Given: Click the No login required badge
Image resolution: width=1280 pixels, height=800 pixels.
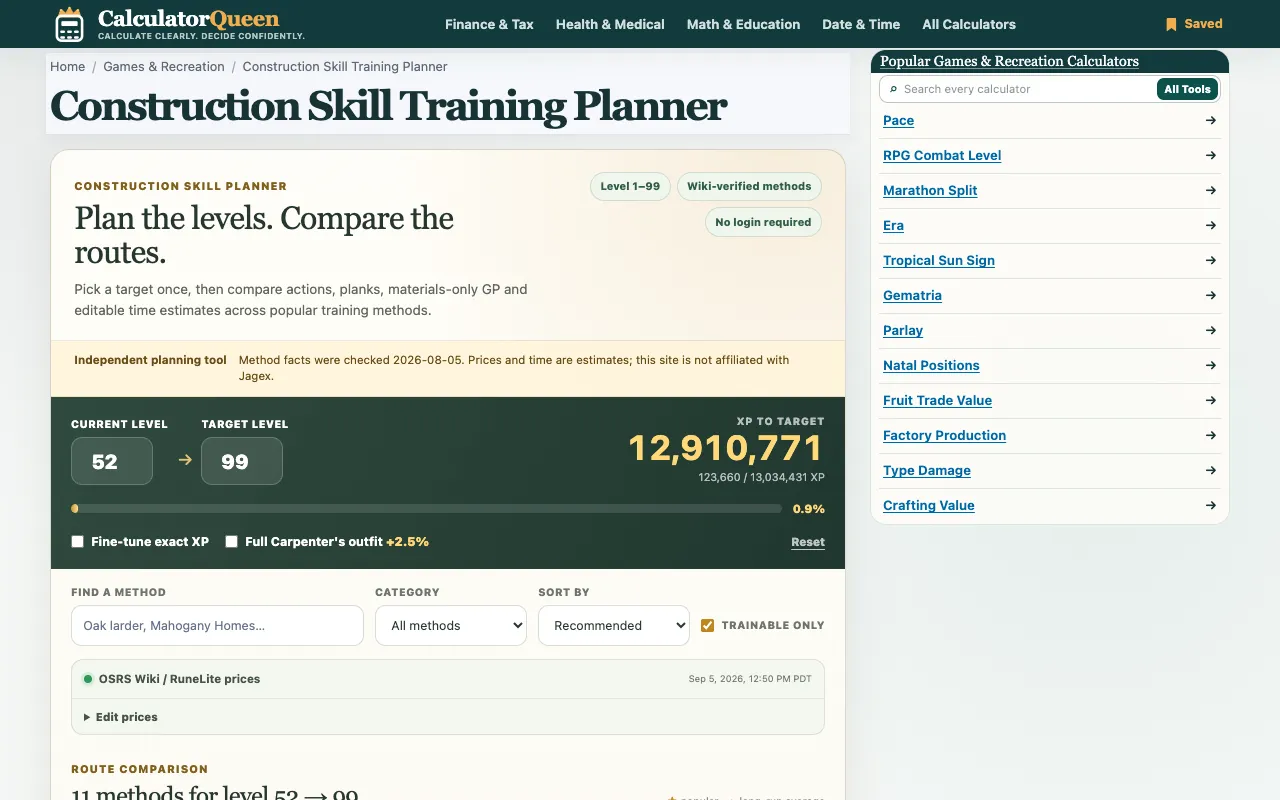Looking at the screenshot, I should (x=763, y=222).
